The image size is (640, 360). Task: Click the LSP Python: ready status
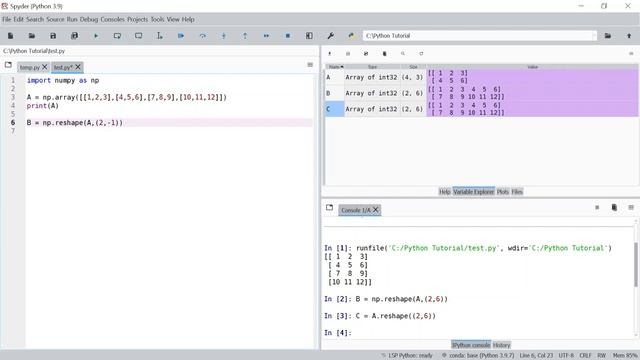click(x=407, y=356)
